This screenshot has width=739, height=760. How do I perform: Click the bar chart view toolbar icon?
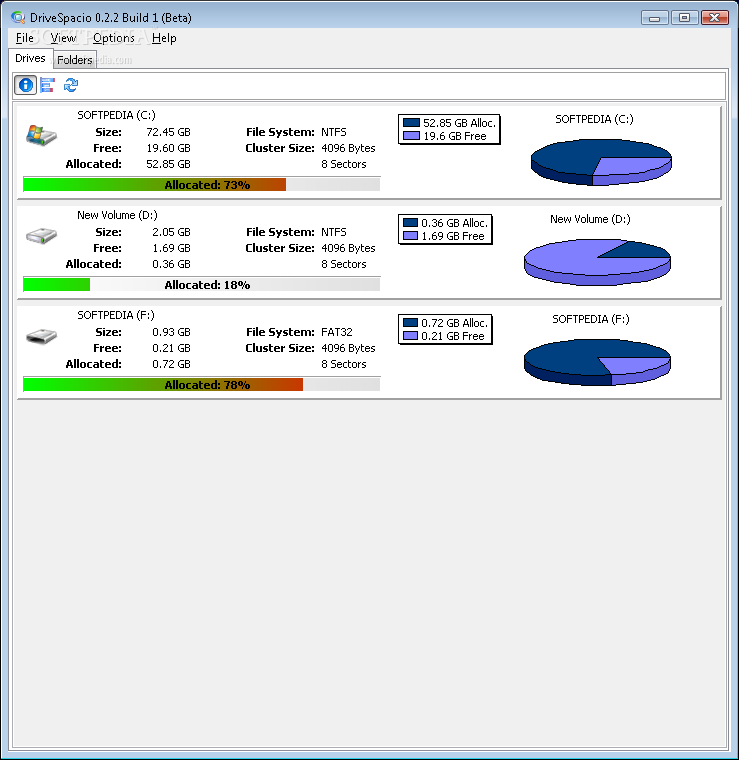[47, 85]
